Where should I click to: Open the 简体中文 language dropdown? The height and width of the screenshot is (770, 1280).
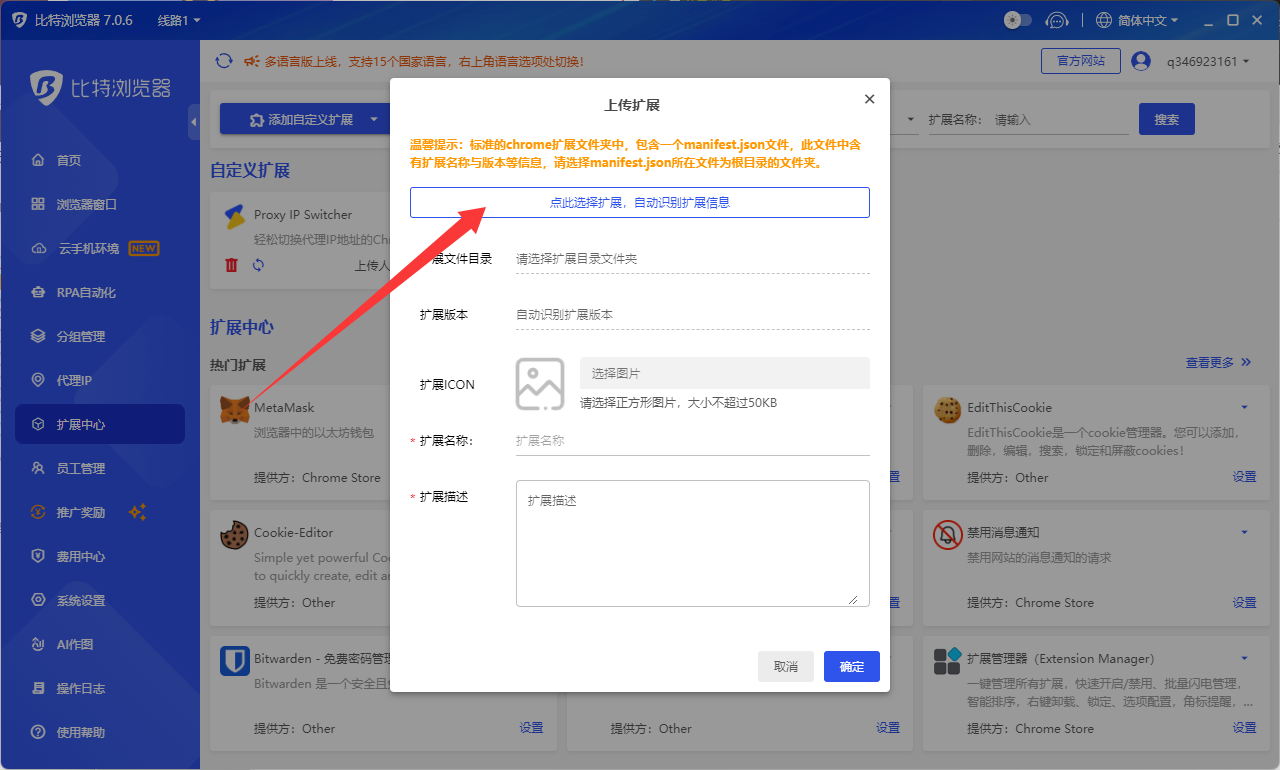pos(1138,20)
